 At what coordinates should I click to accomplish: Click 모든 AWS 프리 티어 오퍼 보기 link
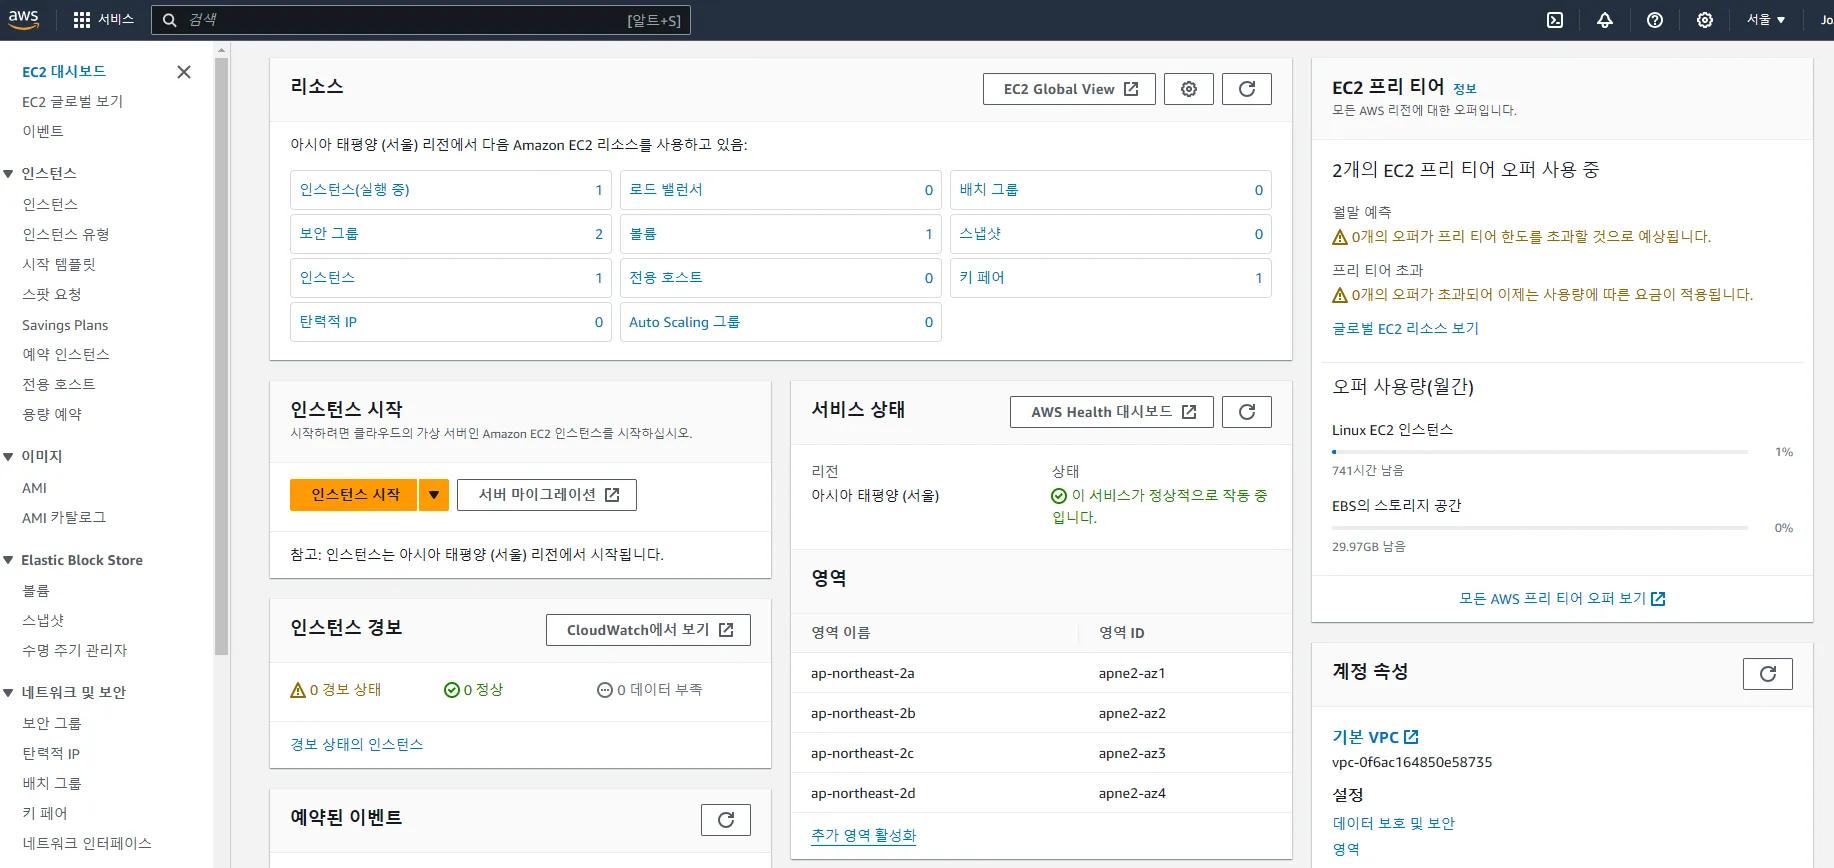click(1562, 599)
